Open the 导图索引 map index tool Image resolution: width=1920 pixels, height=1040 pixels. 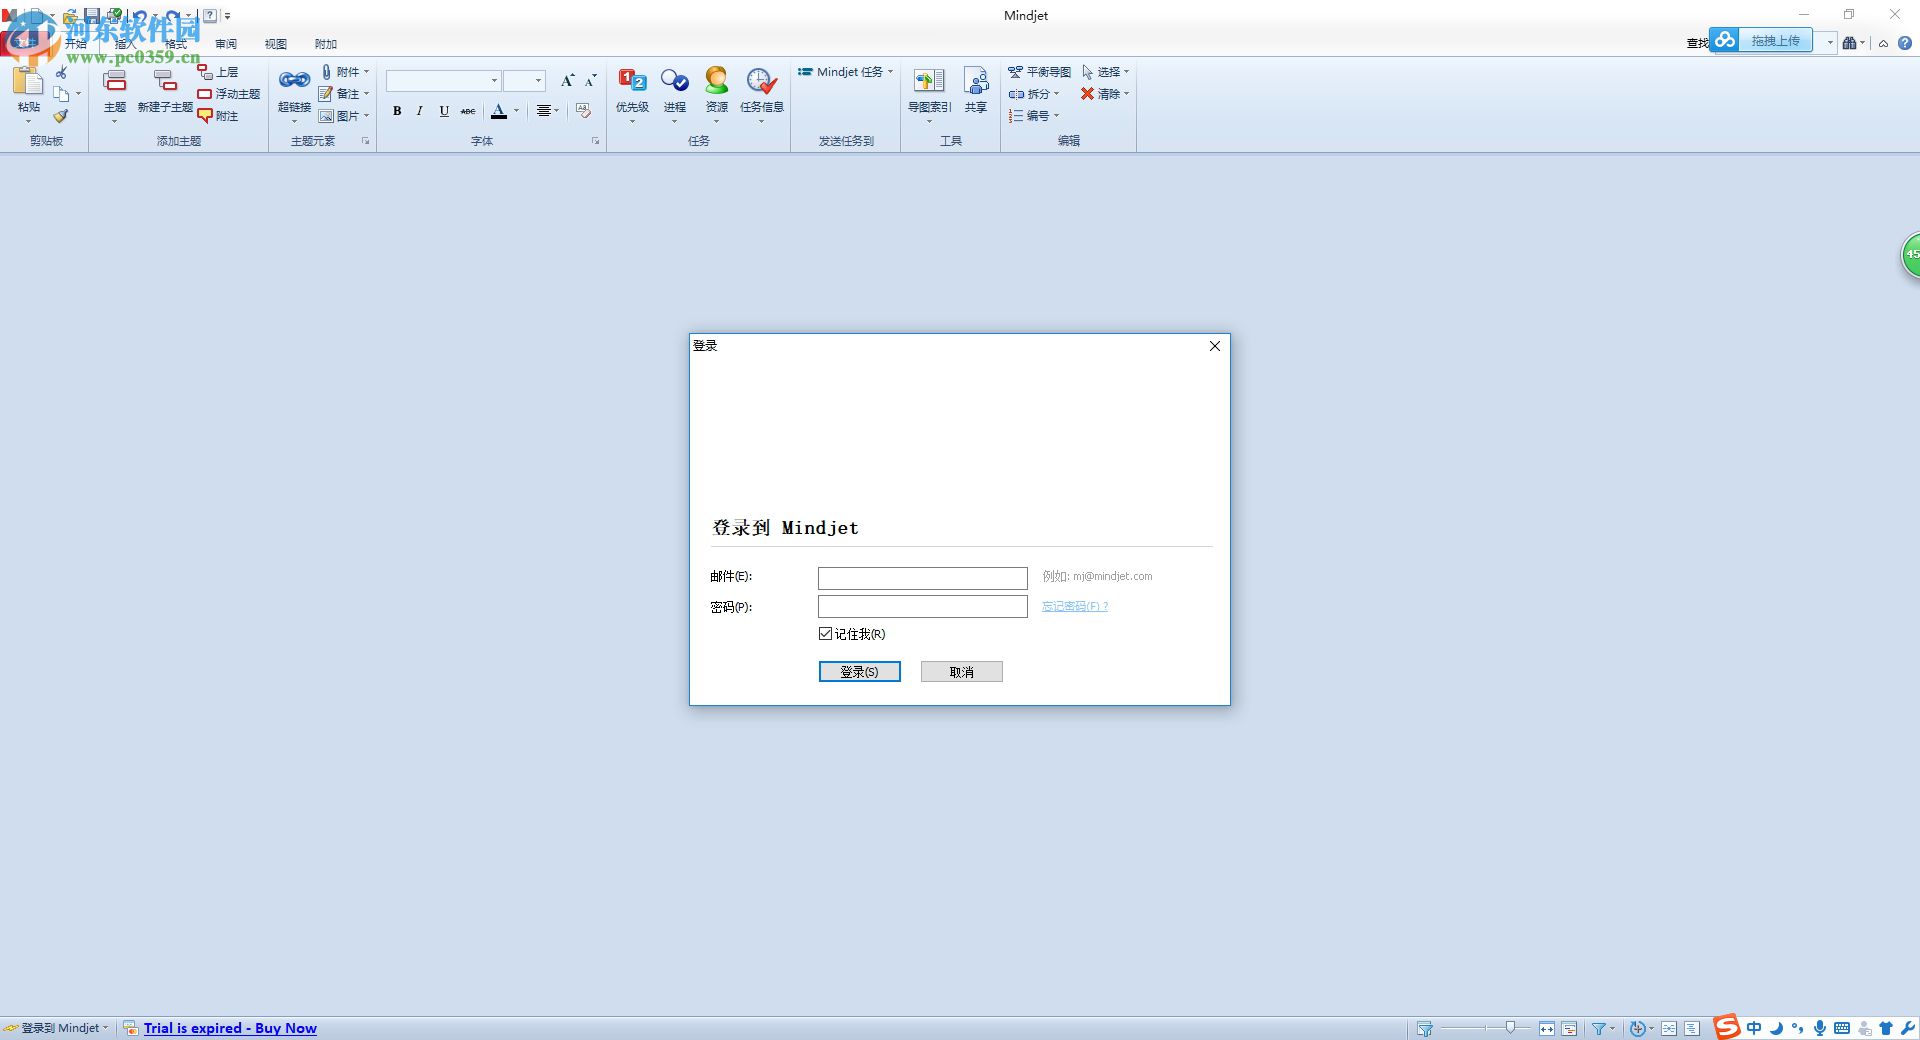pyautogui.click(x=929, y=90)
